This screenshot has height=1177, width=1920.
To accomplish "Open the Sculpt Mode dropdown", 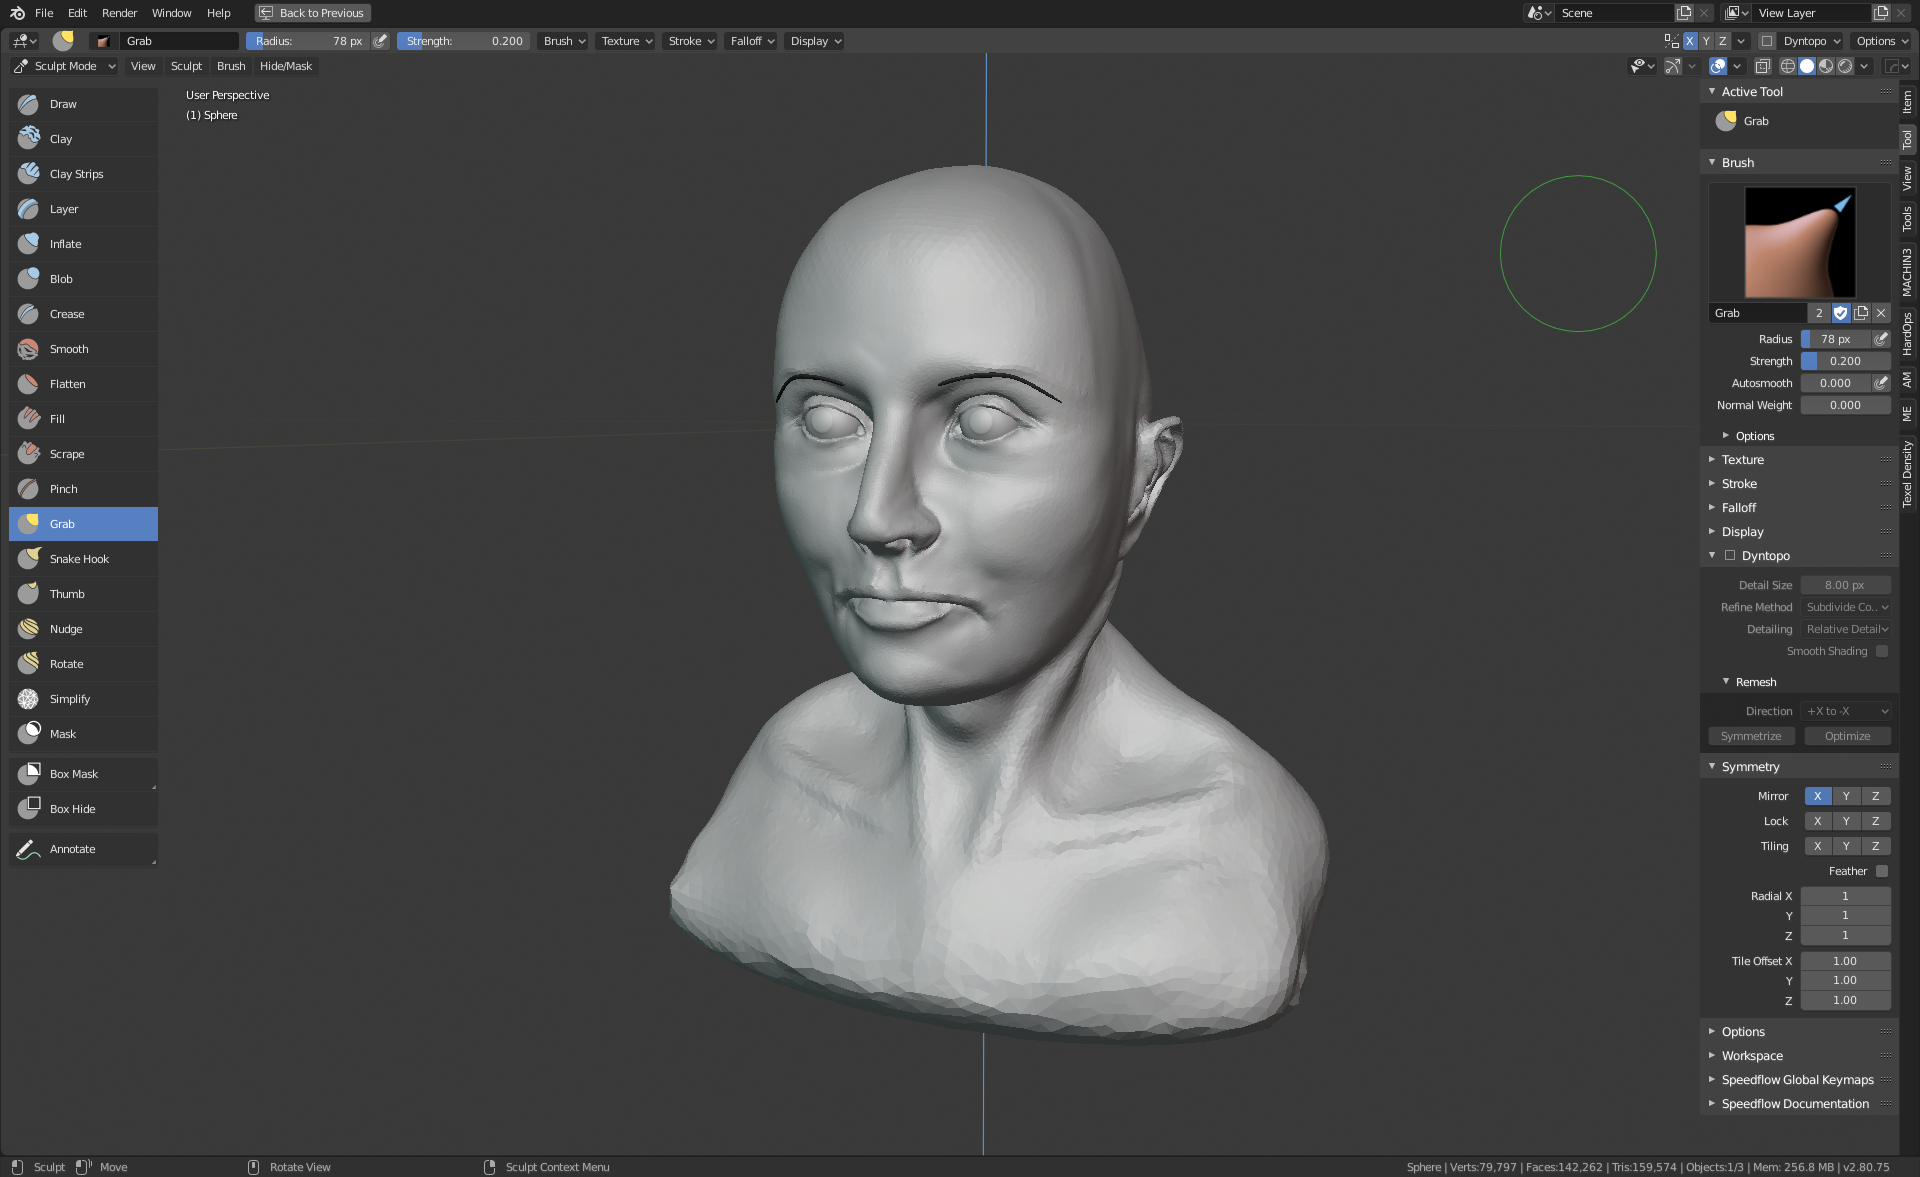I will pos(65,66).
